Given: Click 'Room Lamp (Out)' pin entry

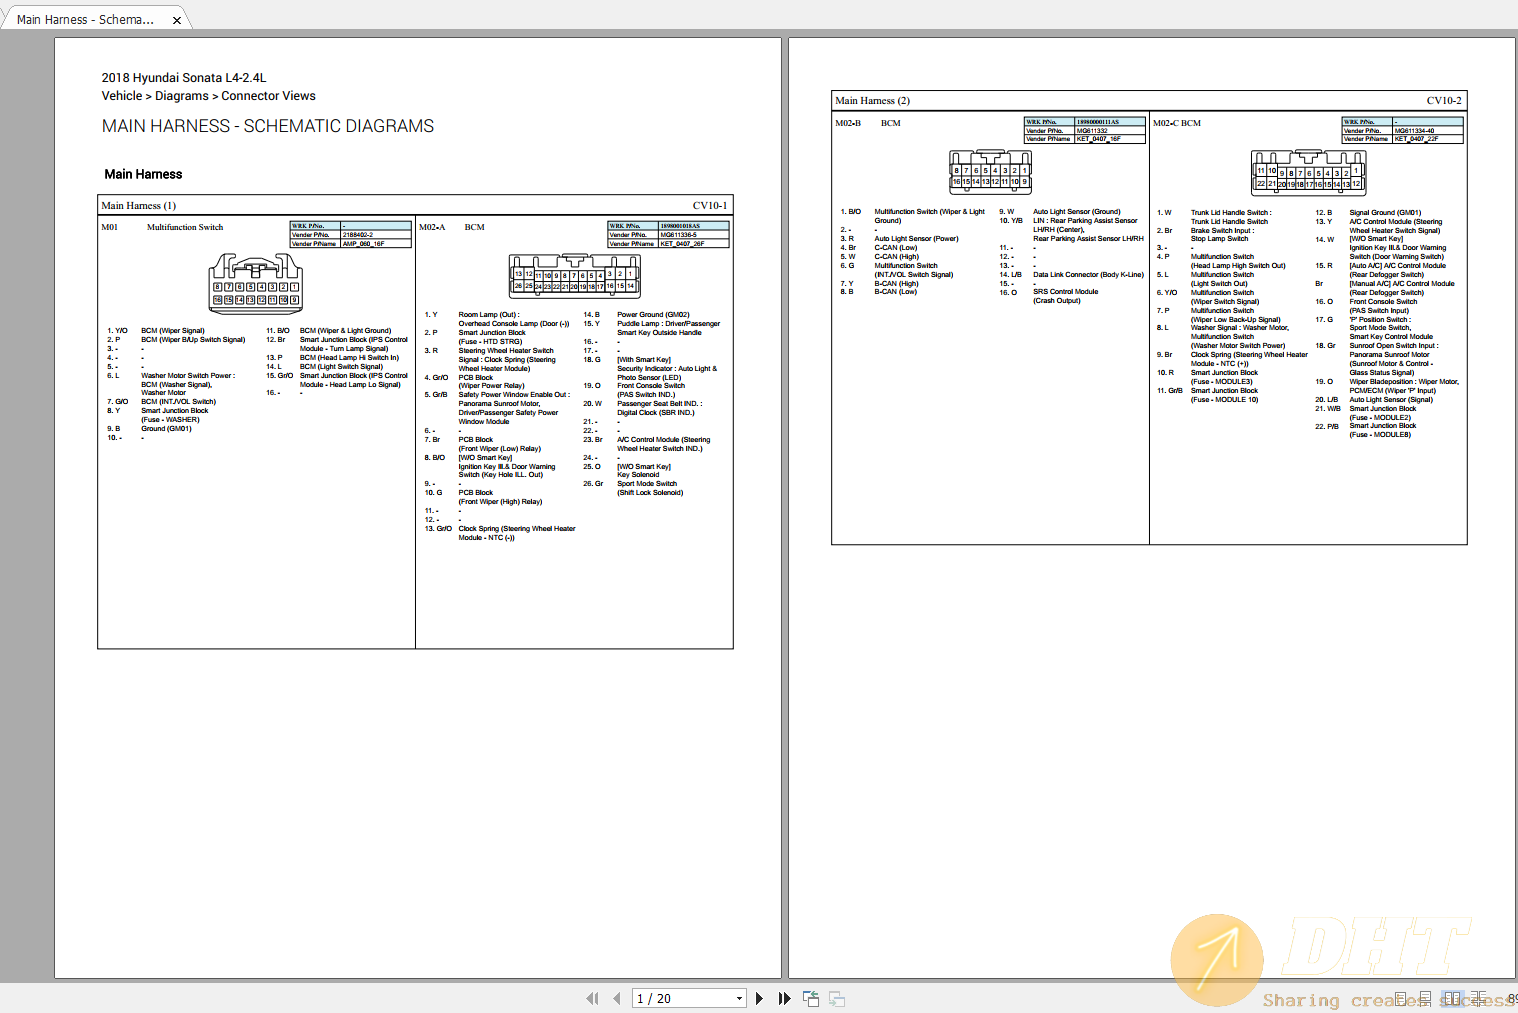Looking at the screenshot, I should pos(488,315).
